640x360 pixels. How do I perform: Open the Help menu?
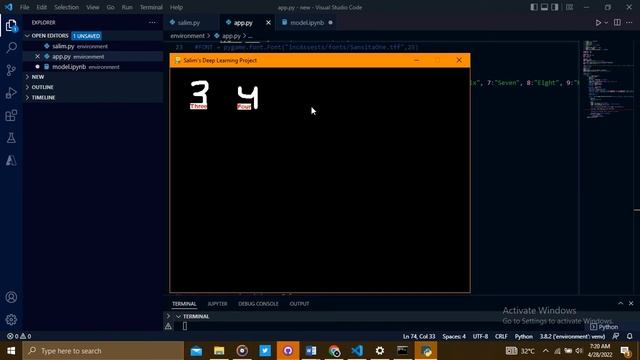coord(176,7)
